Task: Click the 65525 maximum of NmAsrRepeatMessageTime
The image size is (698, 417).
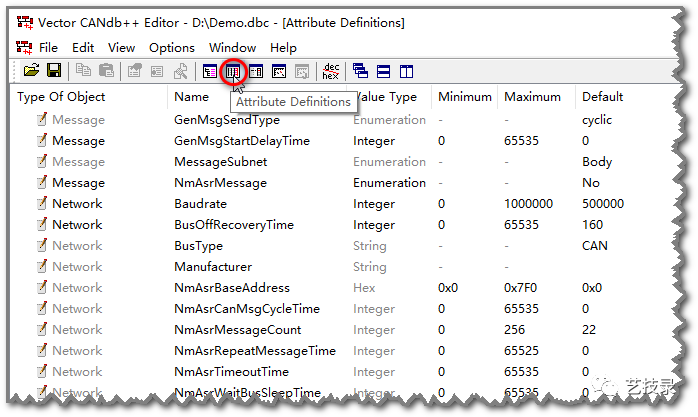Action: pos(521,351)
